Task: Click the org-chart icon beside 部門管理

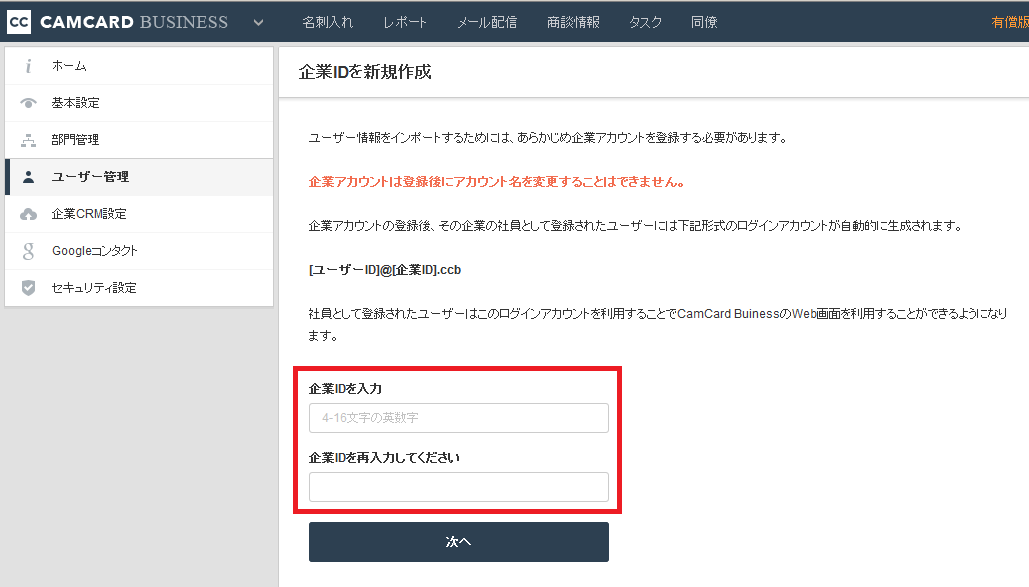Action: (x=28, y=140)
